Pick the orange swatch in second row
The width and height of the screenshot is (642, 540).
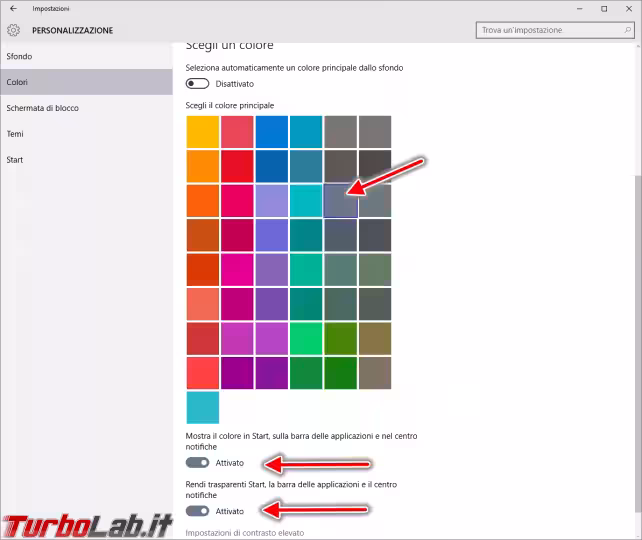203,166
